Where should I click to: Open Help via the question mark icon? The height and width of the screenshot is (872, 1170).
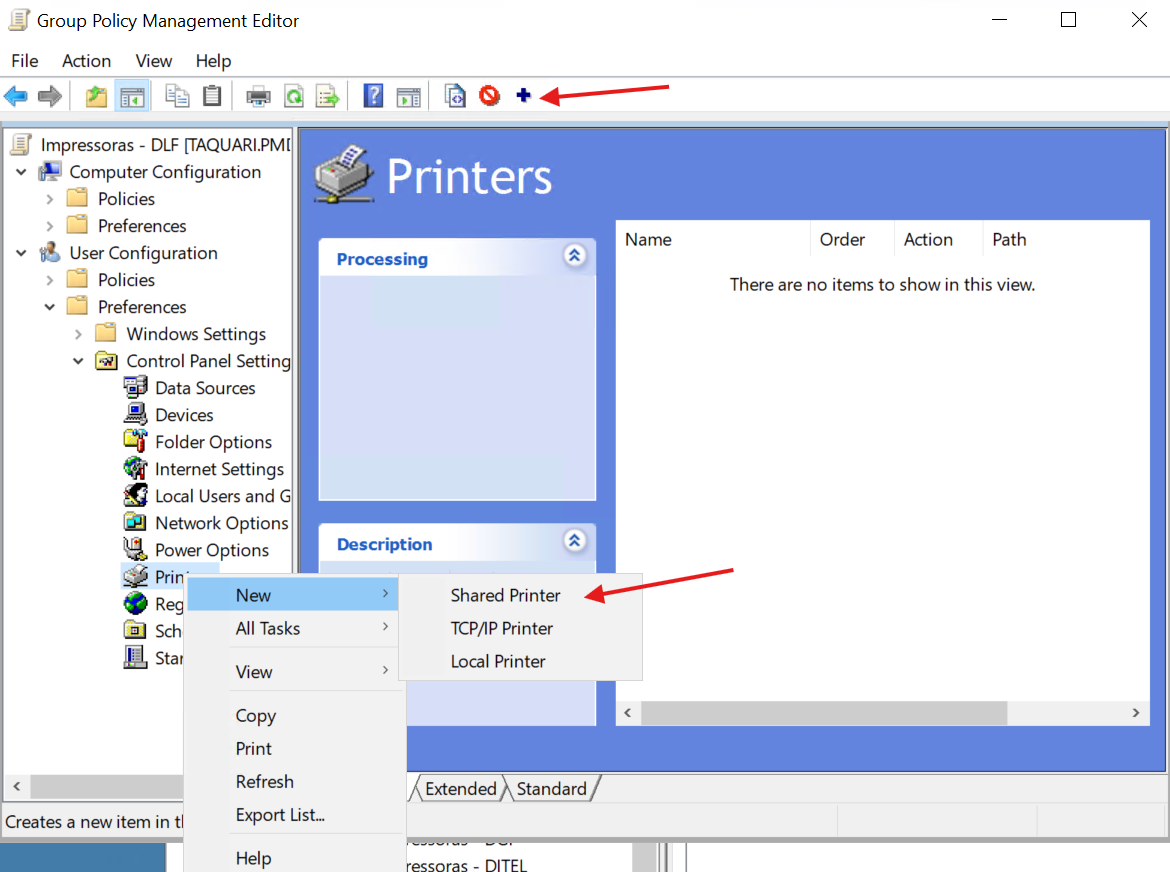pos(373,96)
